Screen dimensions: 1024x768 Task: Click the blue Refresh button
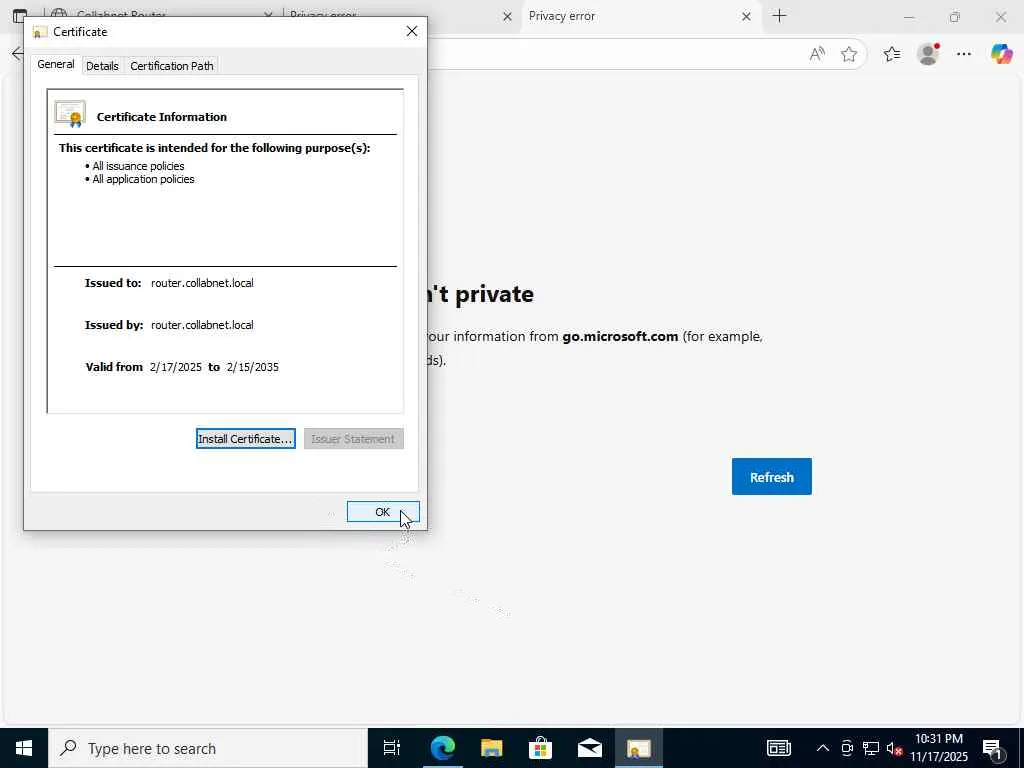(771, 477)
